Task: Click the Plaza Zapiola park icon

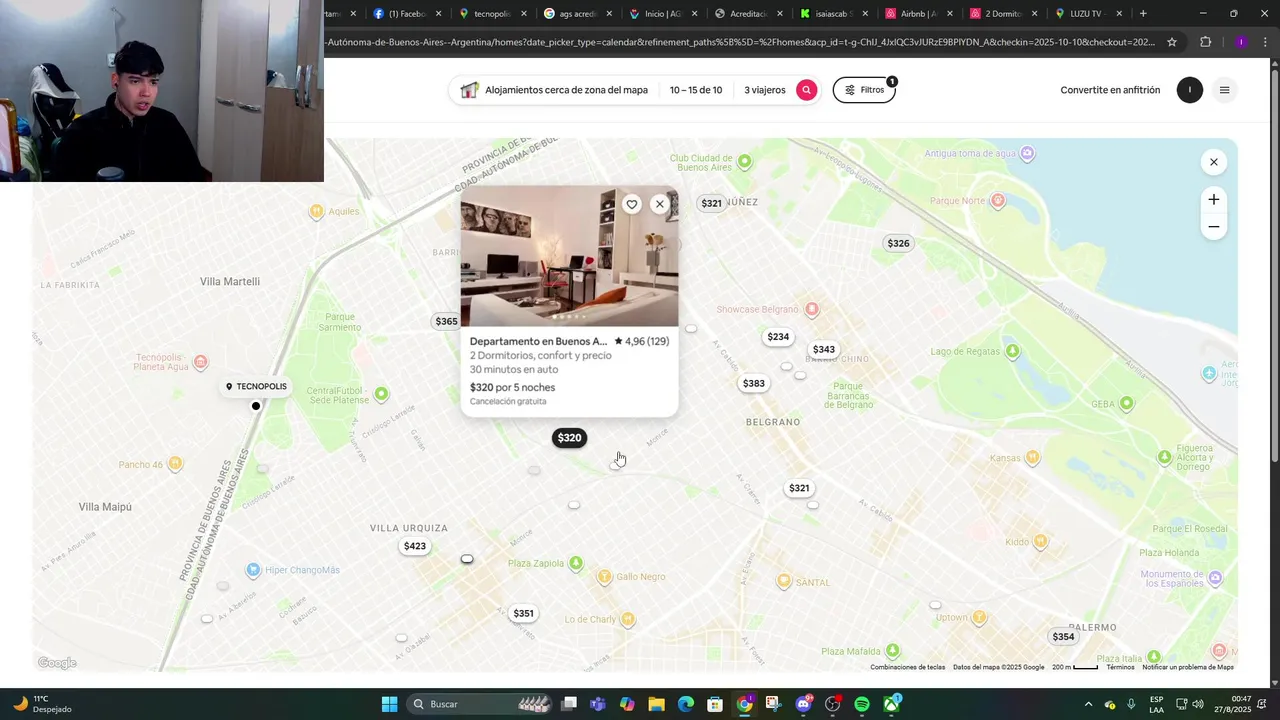Action: [x=576, y=564]
